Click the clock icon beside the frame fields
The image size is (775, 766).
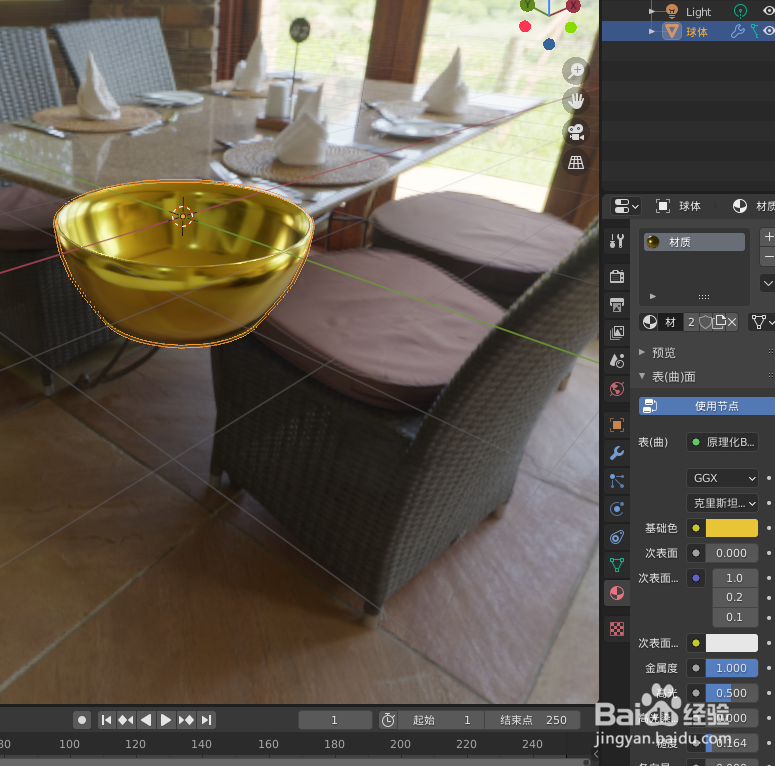[388, 720]
